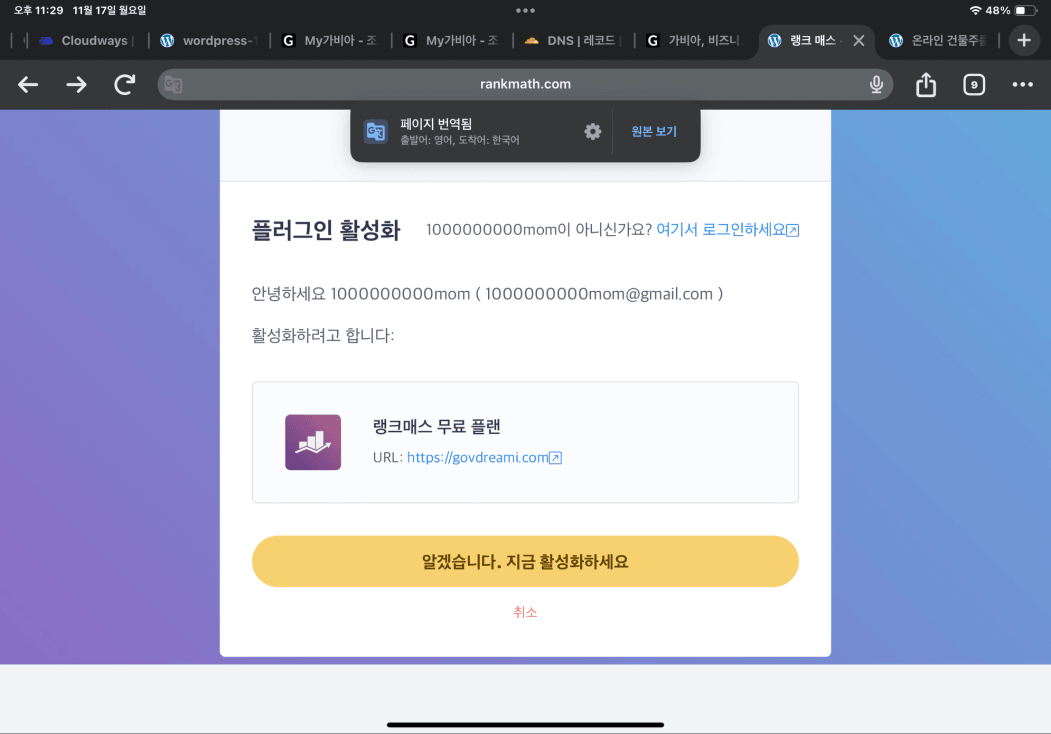Image resolution: width=1051 pixels, height=734 pixels.
Task: Open translation settings gear icon
Action: [593, 132]
